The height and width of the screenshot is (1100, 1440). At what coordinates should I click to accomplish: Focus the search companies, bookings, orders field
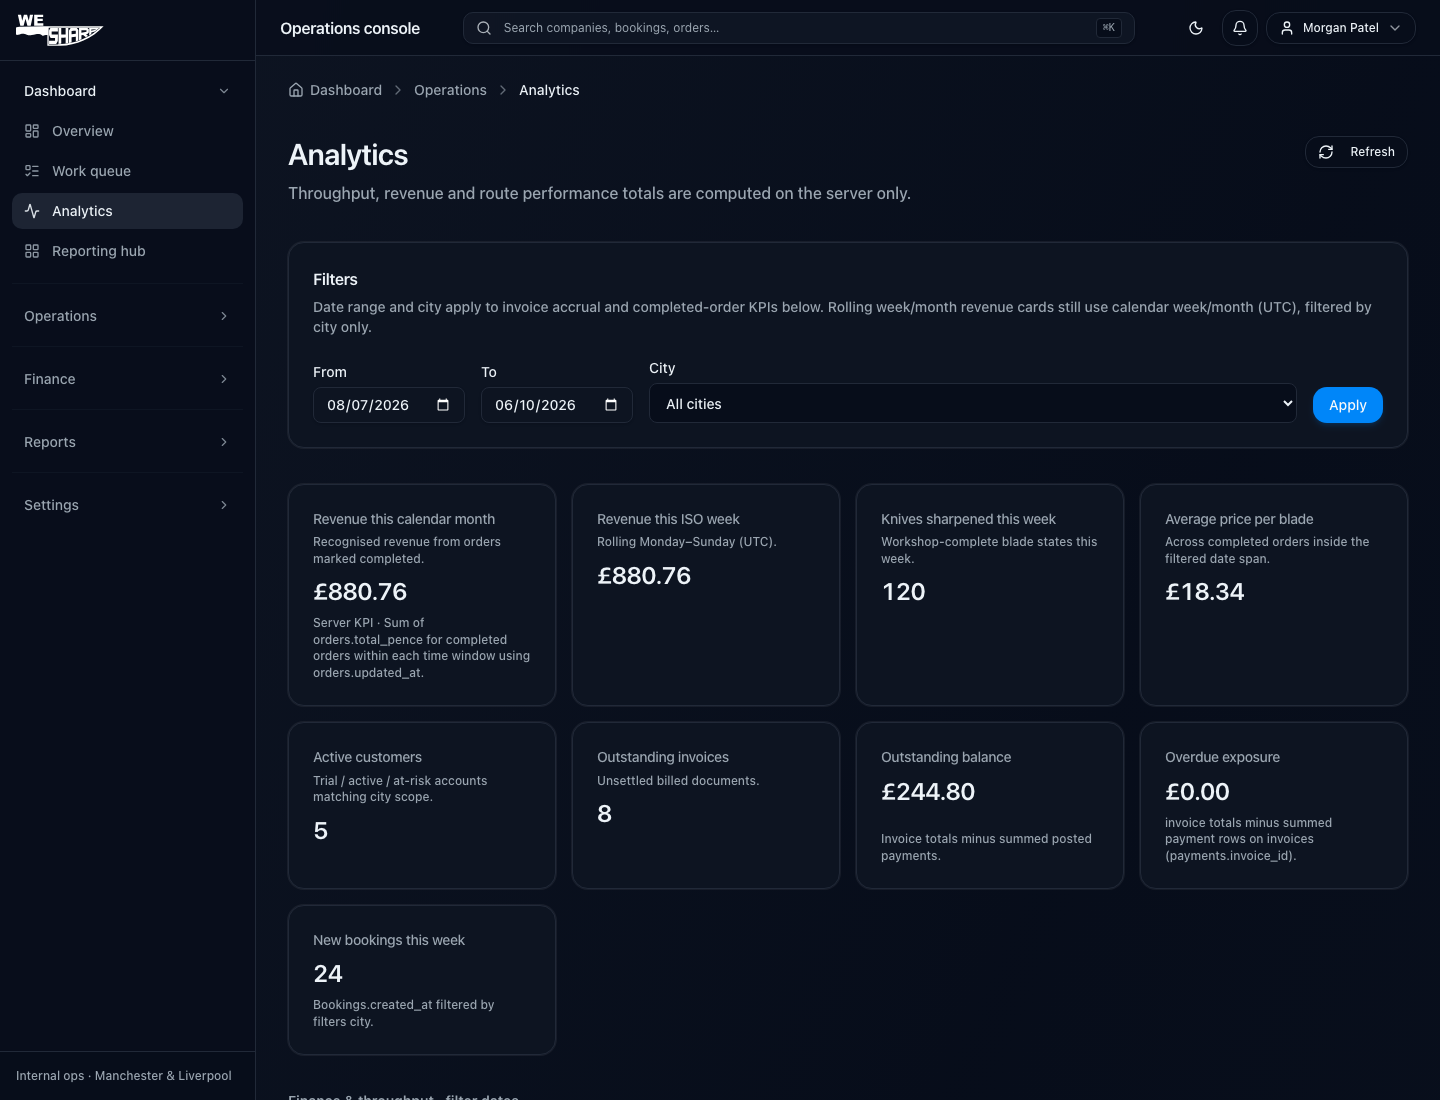[x=798, y=28]
